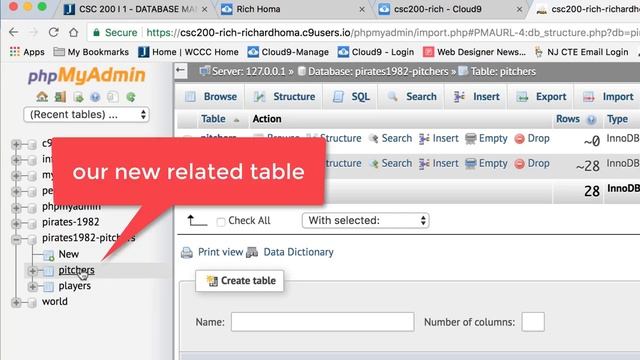The width and height of the screenshot is (640, 360).
Task: Open the Insert tab
Action: click(476, 97)
